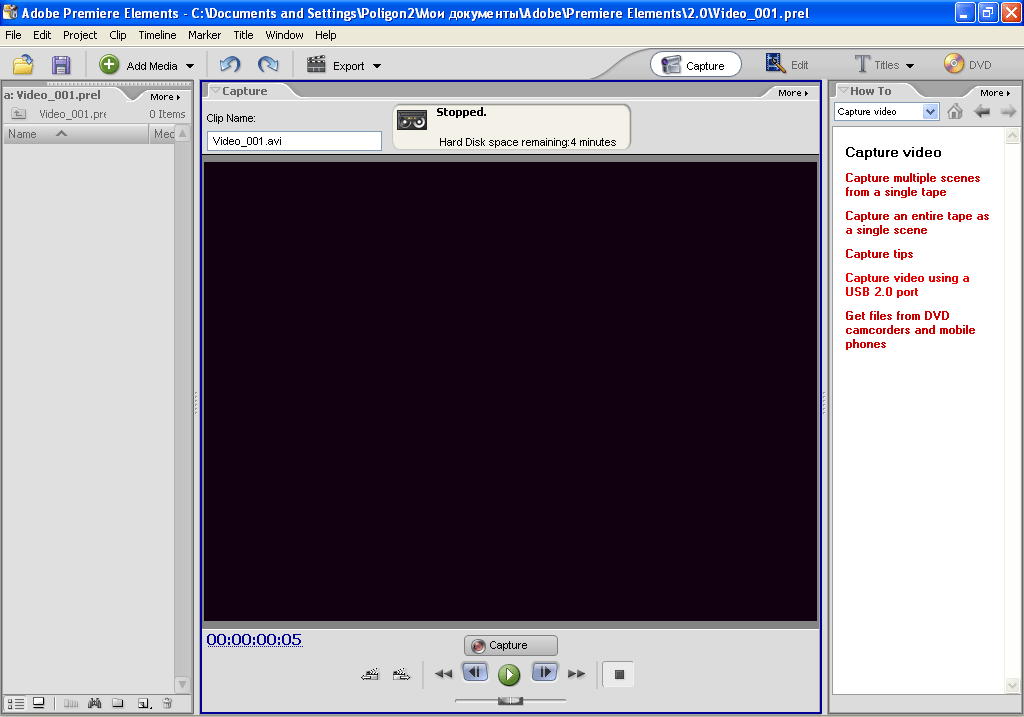Go to next scene in capture controls

tap(401, 675)
